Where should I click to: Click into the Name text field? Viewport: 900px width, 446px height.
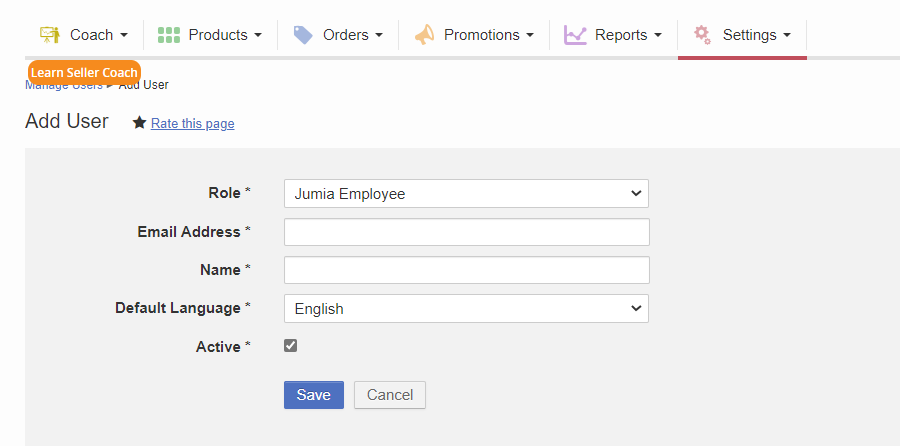[x=466, y=270]
